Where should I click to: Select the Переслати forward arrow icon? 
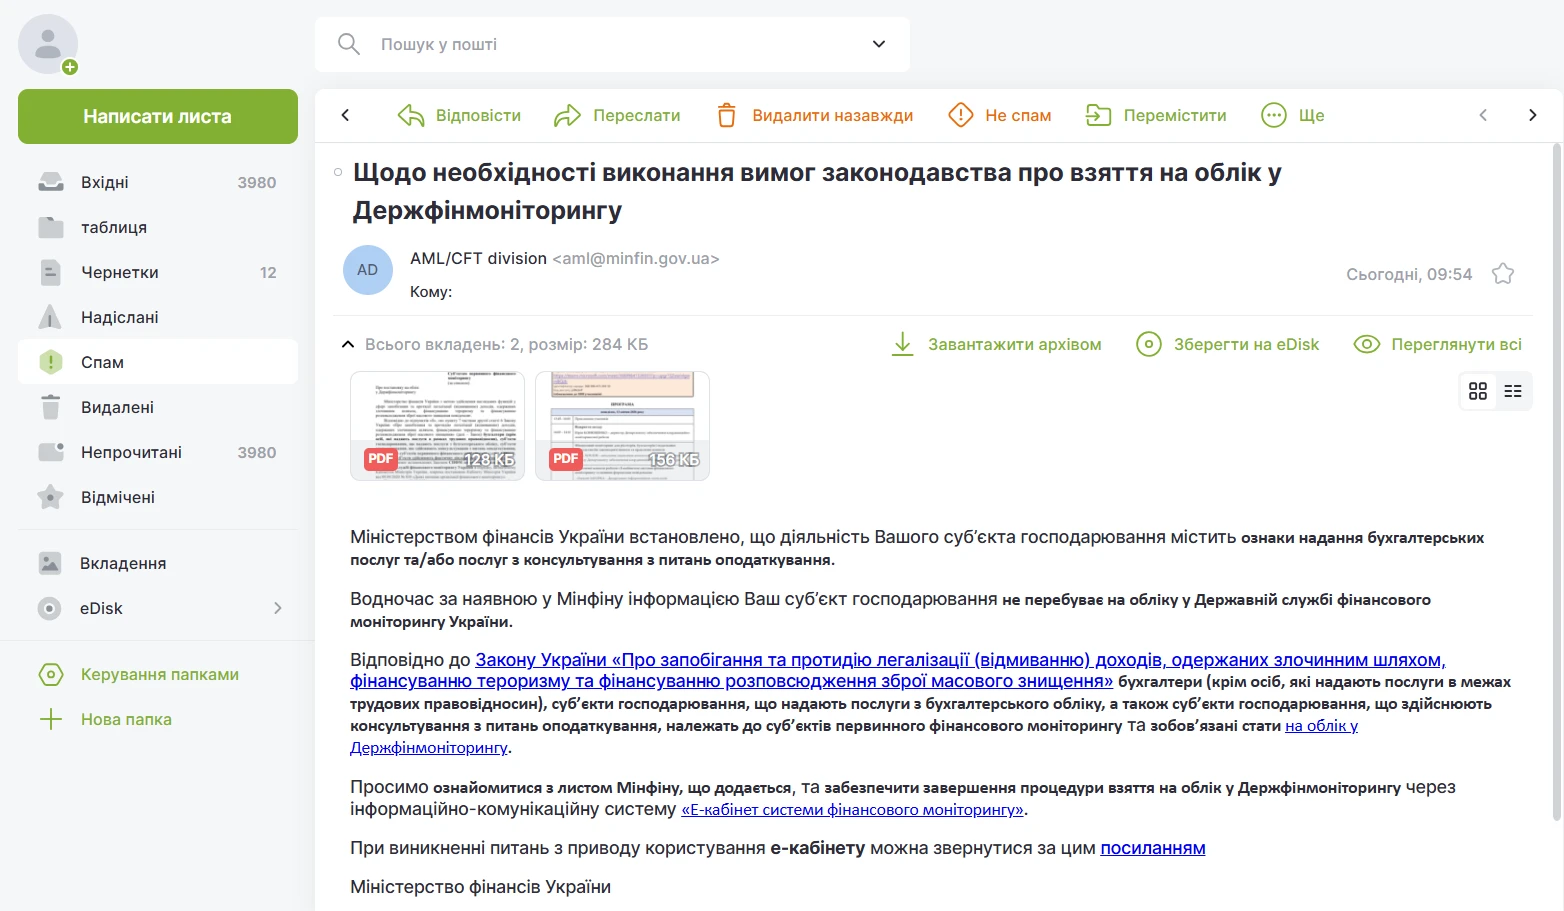[566, 115]
